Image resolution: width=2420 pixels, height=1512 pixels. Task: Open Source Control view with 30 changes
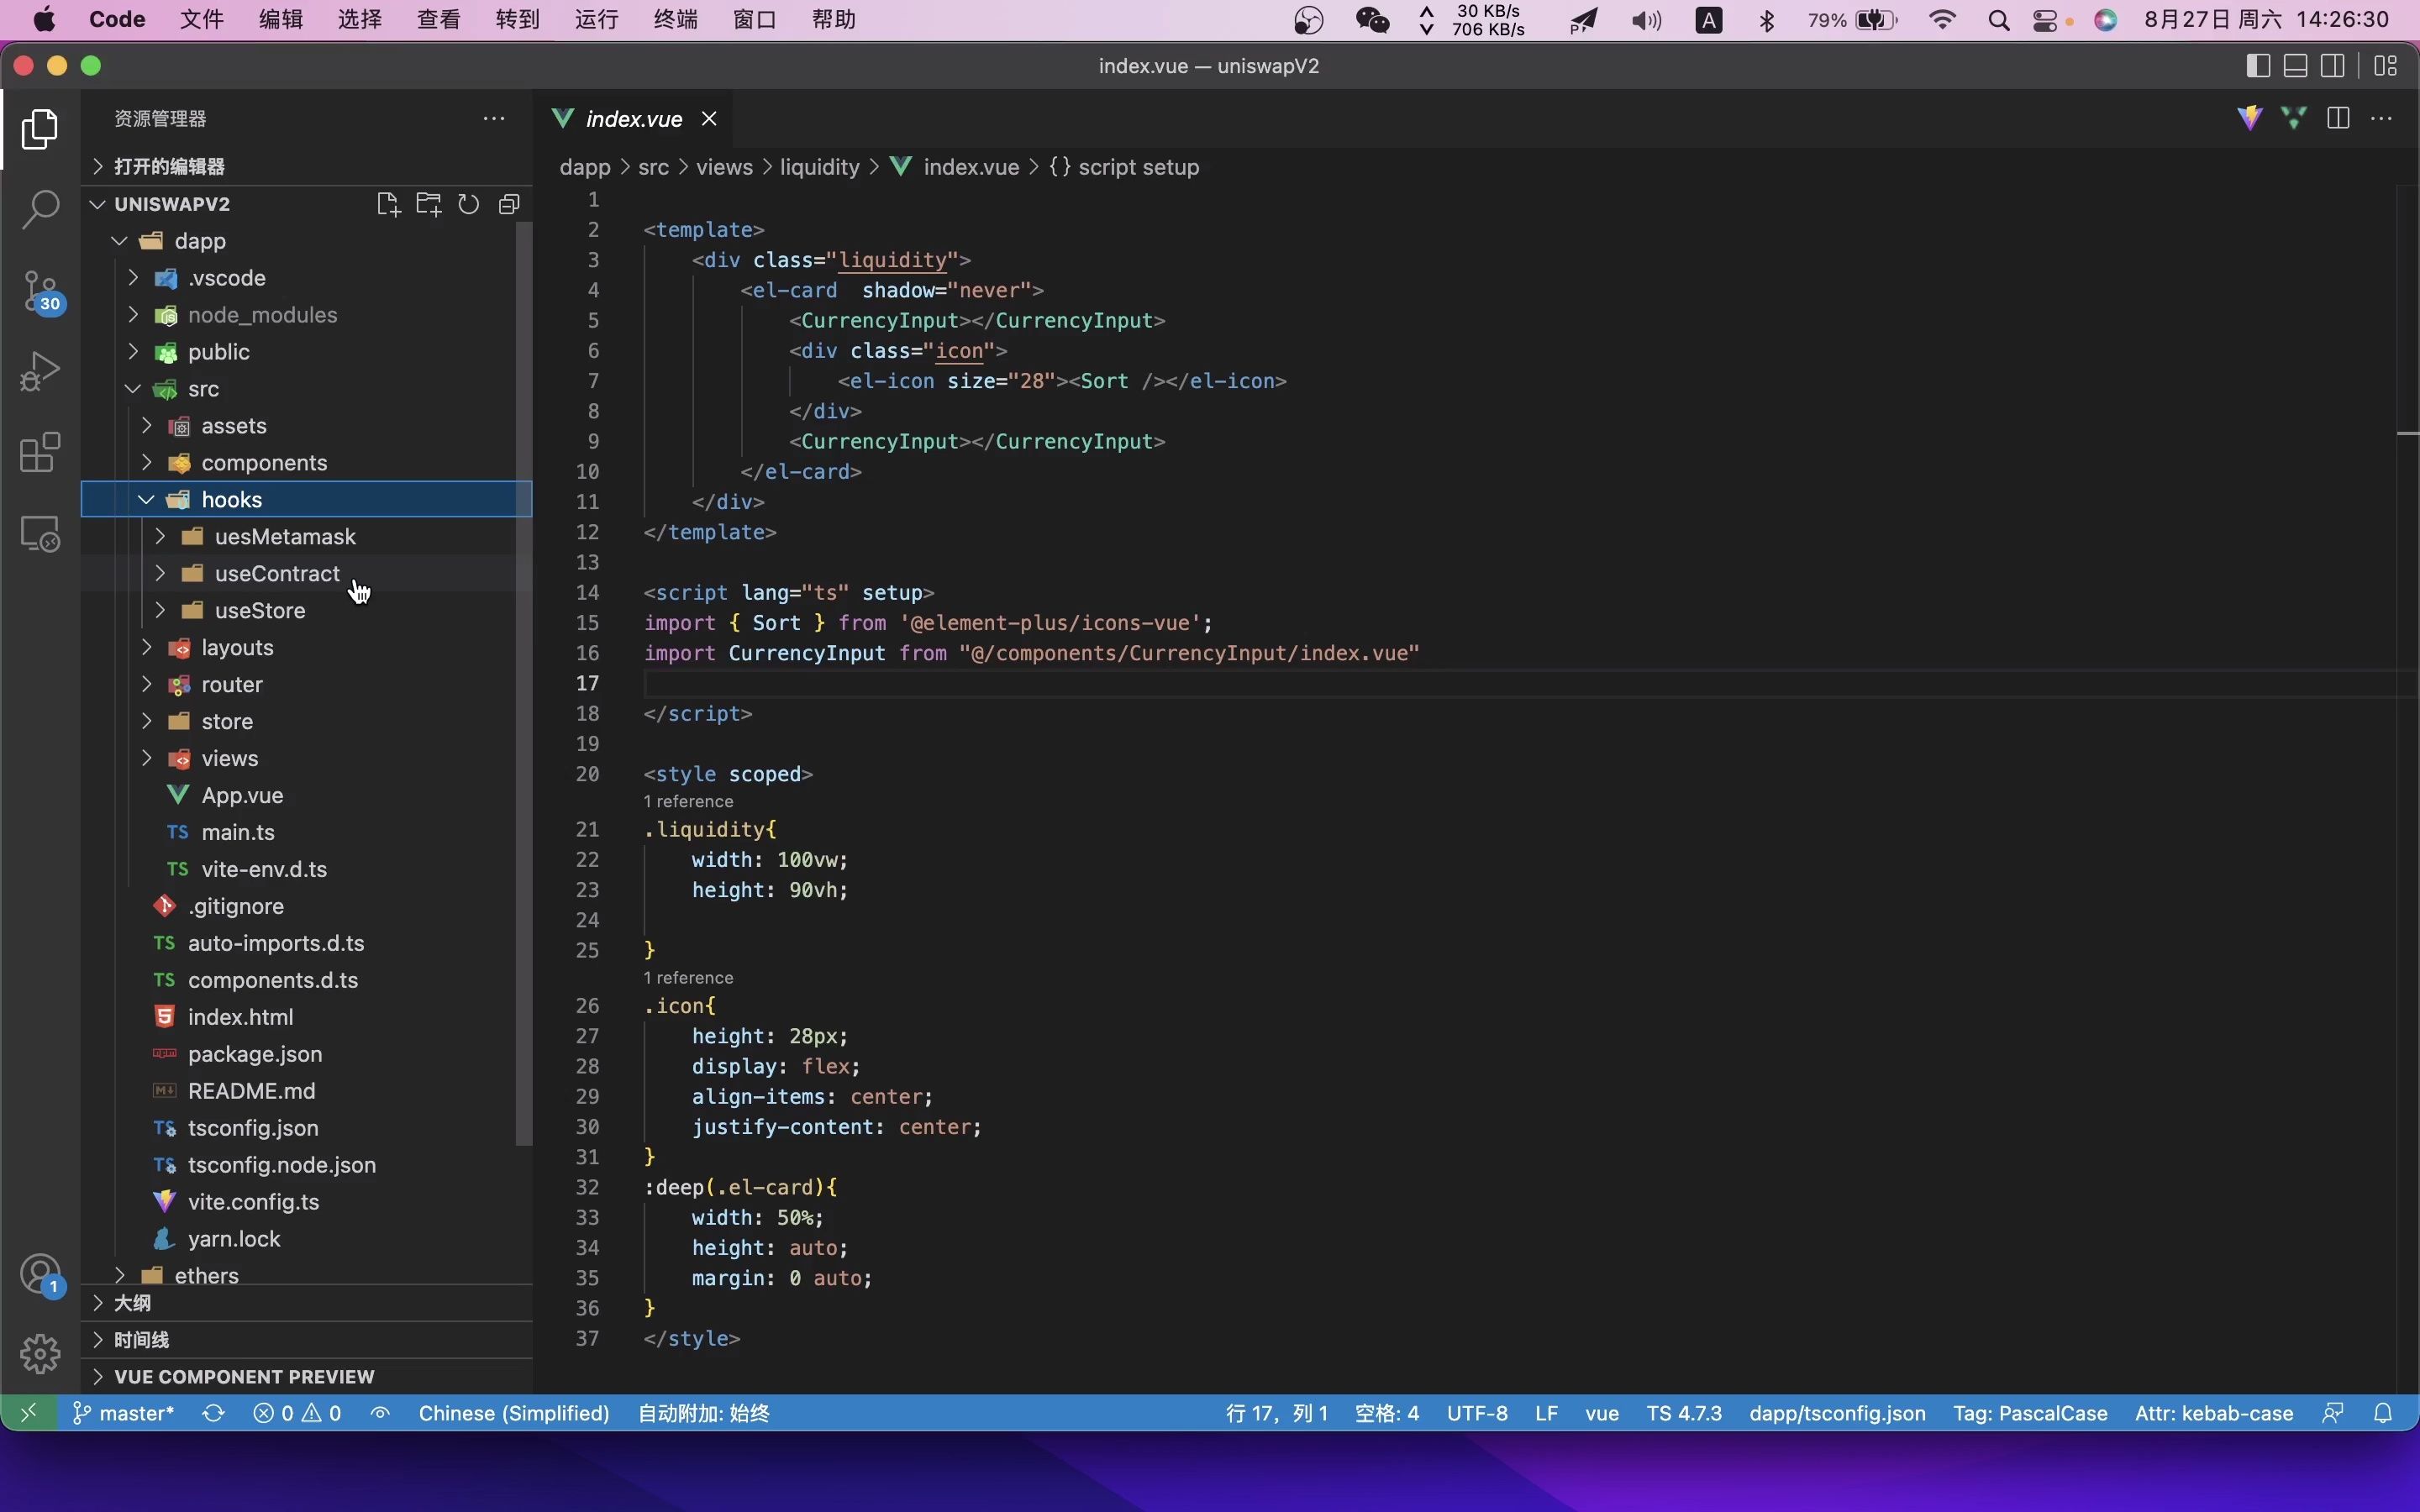tap(40, 292)
